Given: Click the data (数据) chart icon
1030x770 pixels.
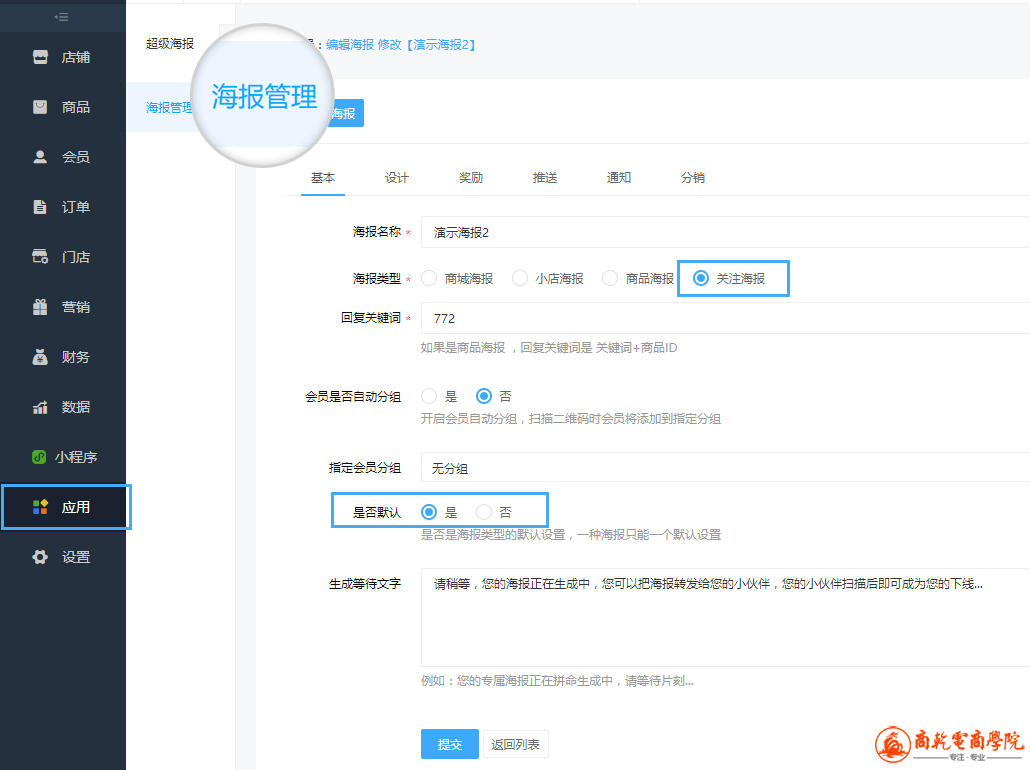Looking at the screenshot, I should [40, 407].
